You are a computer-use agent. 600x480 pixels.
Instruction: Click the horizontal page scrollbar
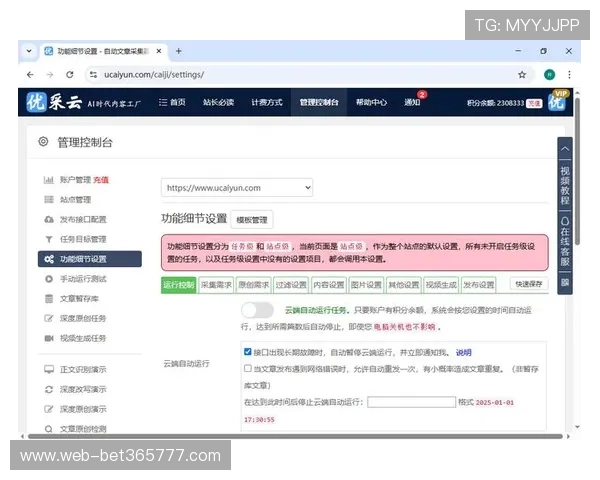click(x=295, y=436)
